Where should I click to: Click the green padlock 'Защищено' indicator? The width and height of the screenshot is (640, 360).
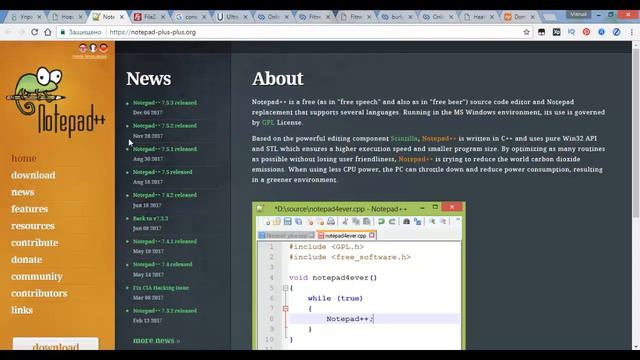click(x=81, y=32)
